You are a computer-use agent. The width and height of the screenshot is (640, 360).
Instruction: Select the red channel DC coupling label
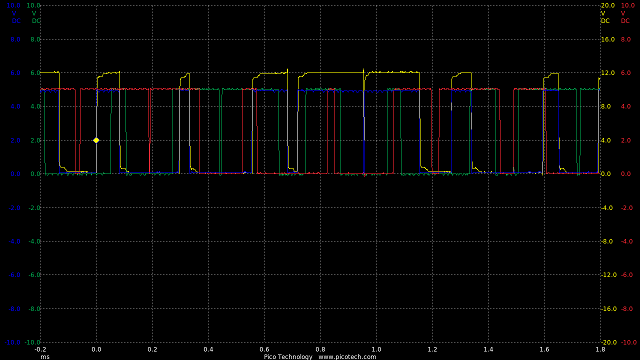point(625,21)
